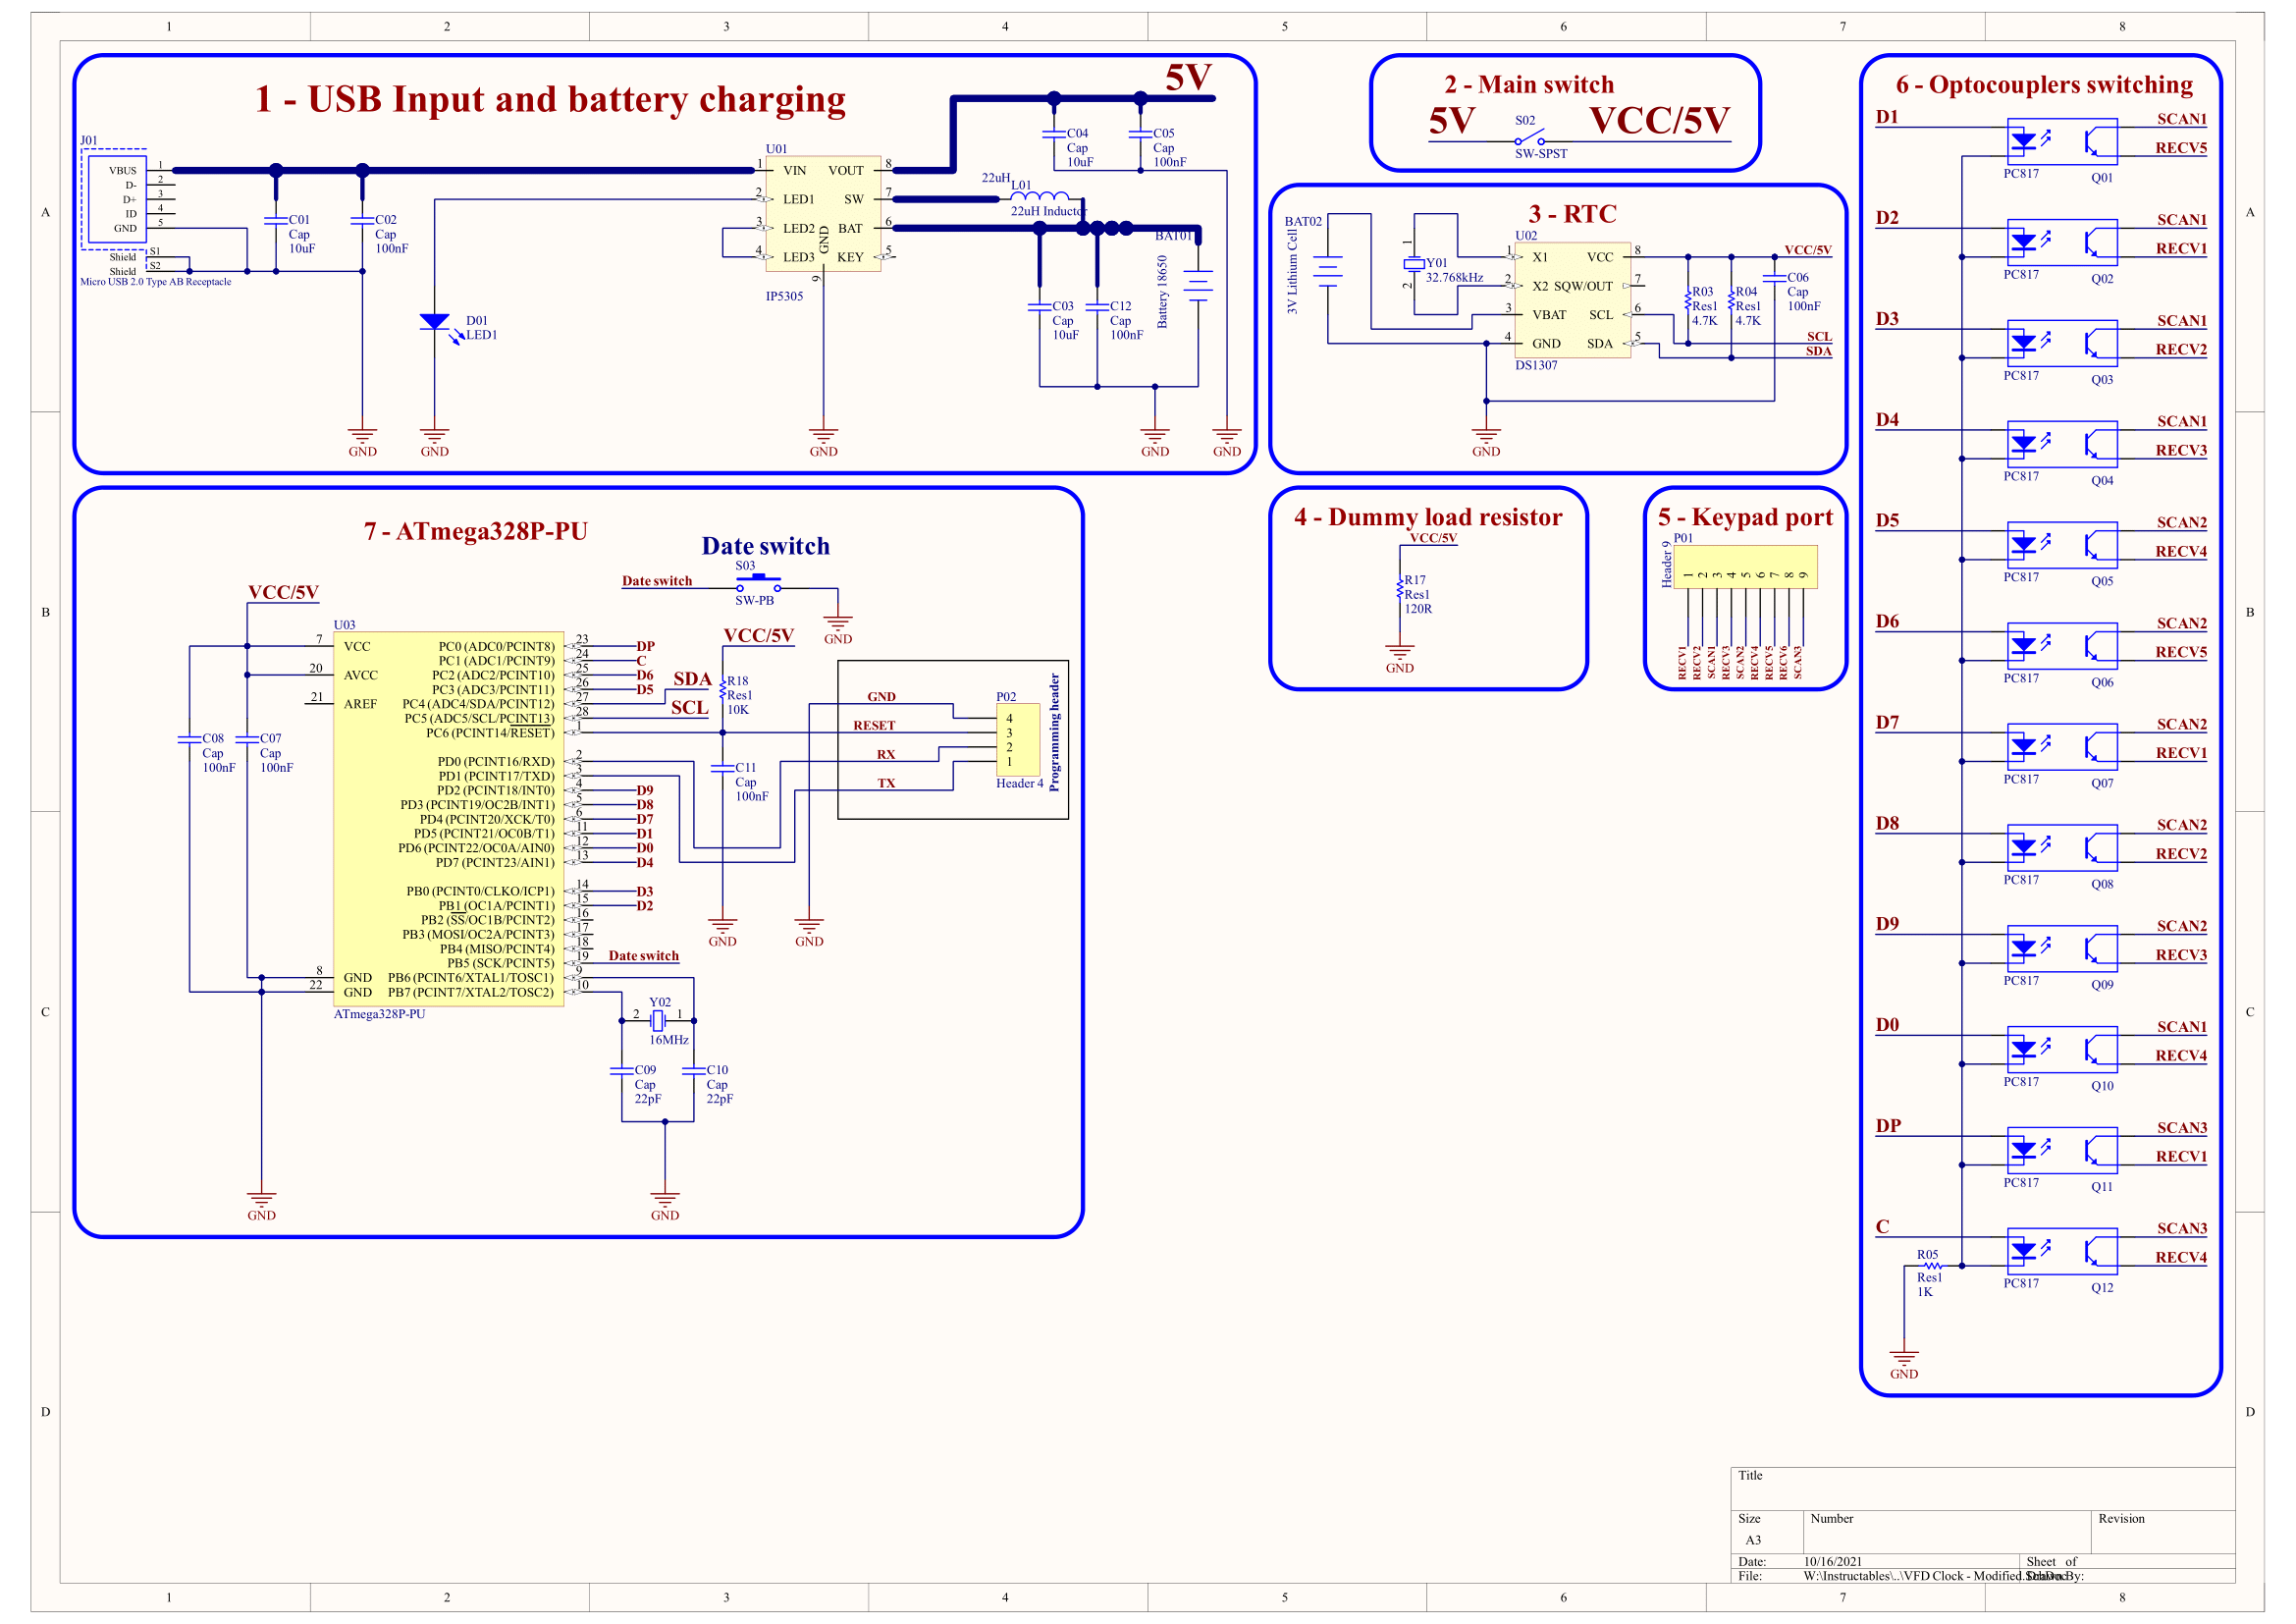The image size is (2296, 1624).
Task: Click '6 - Optocouplers switching' heading
Action: (2044, 85)
